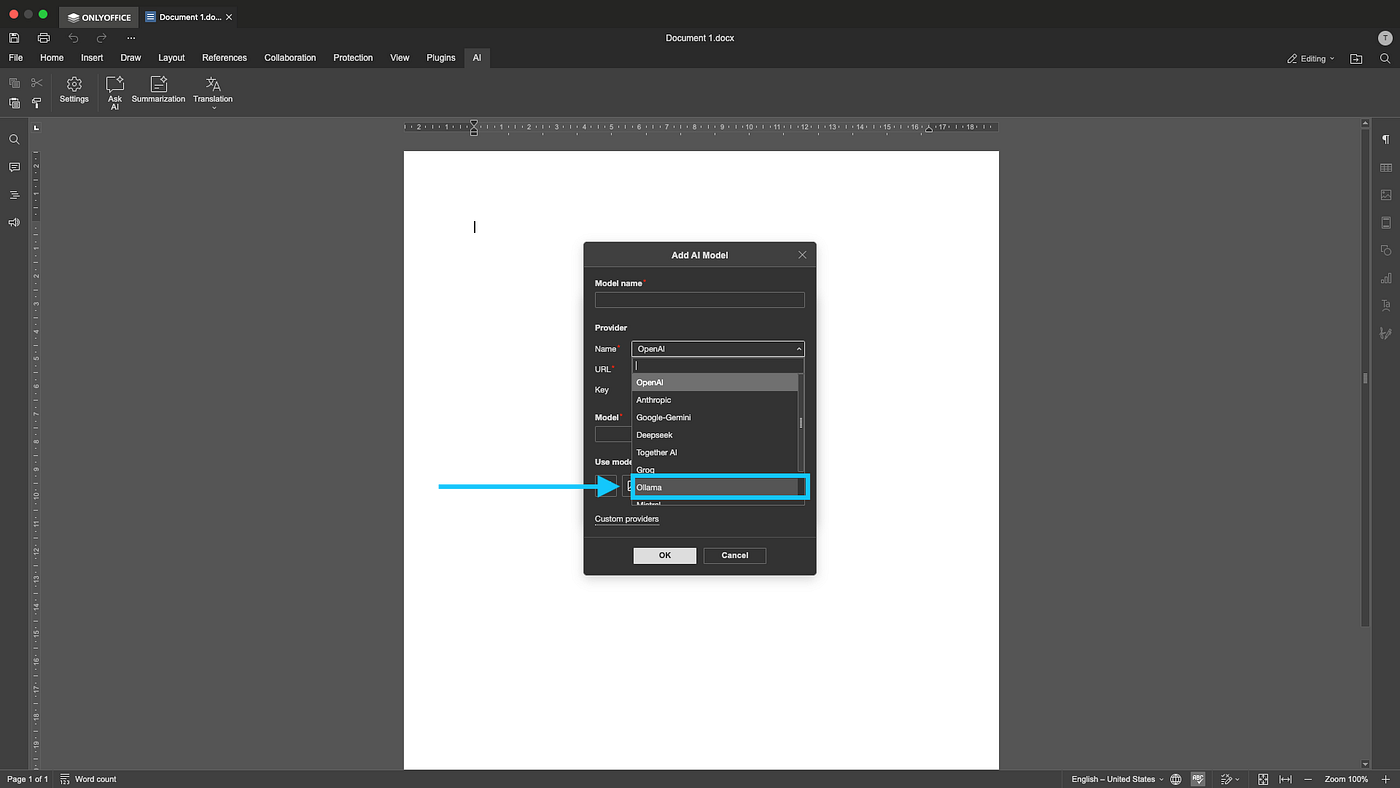Run the AI Summarization tool

[x=159, y=90]
